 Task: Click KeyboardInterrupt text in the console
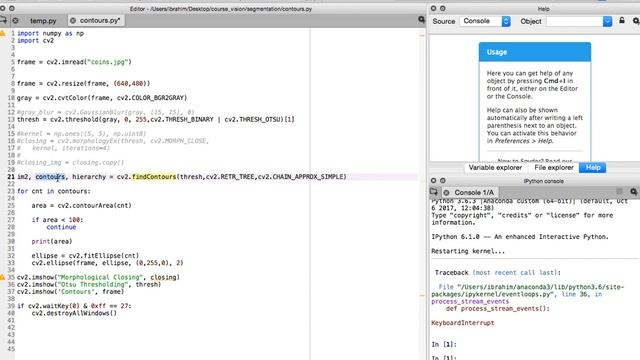[x=463, y=323]
